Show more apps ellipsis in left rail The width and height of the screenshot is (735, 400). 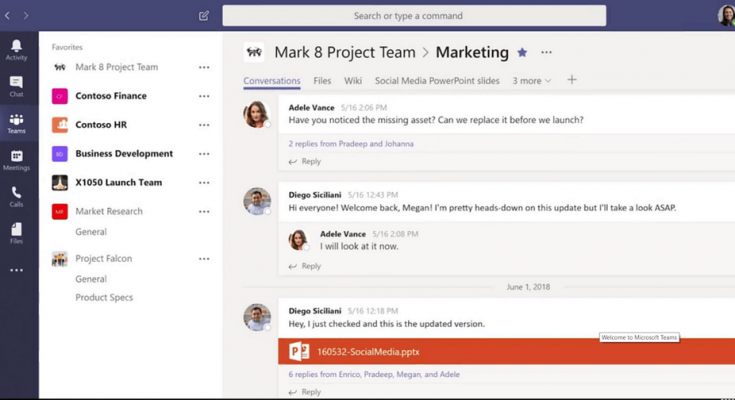click(16, 270)
